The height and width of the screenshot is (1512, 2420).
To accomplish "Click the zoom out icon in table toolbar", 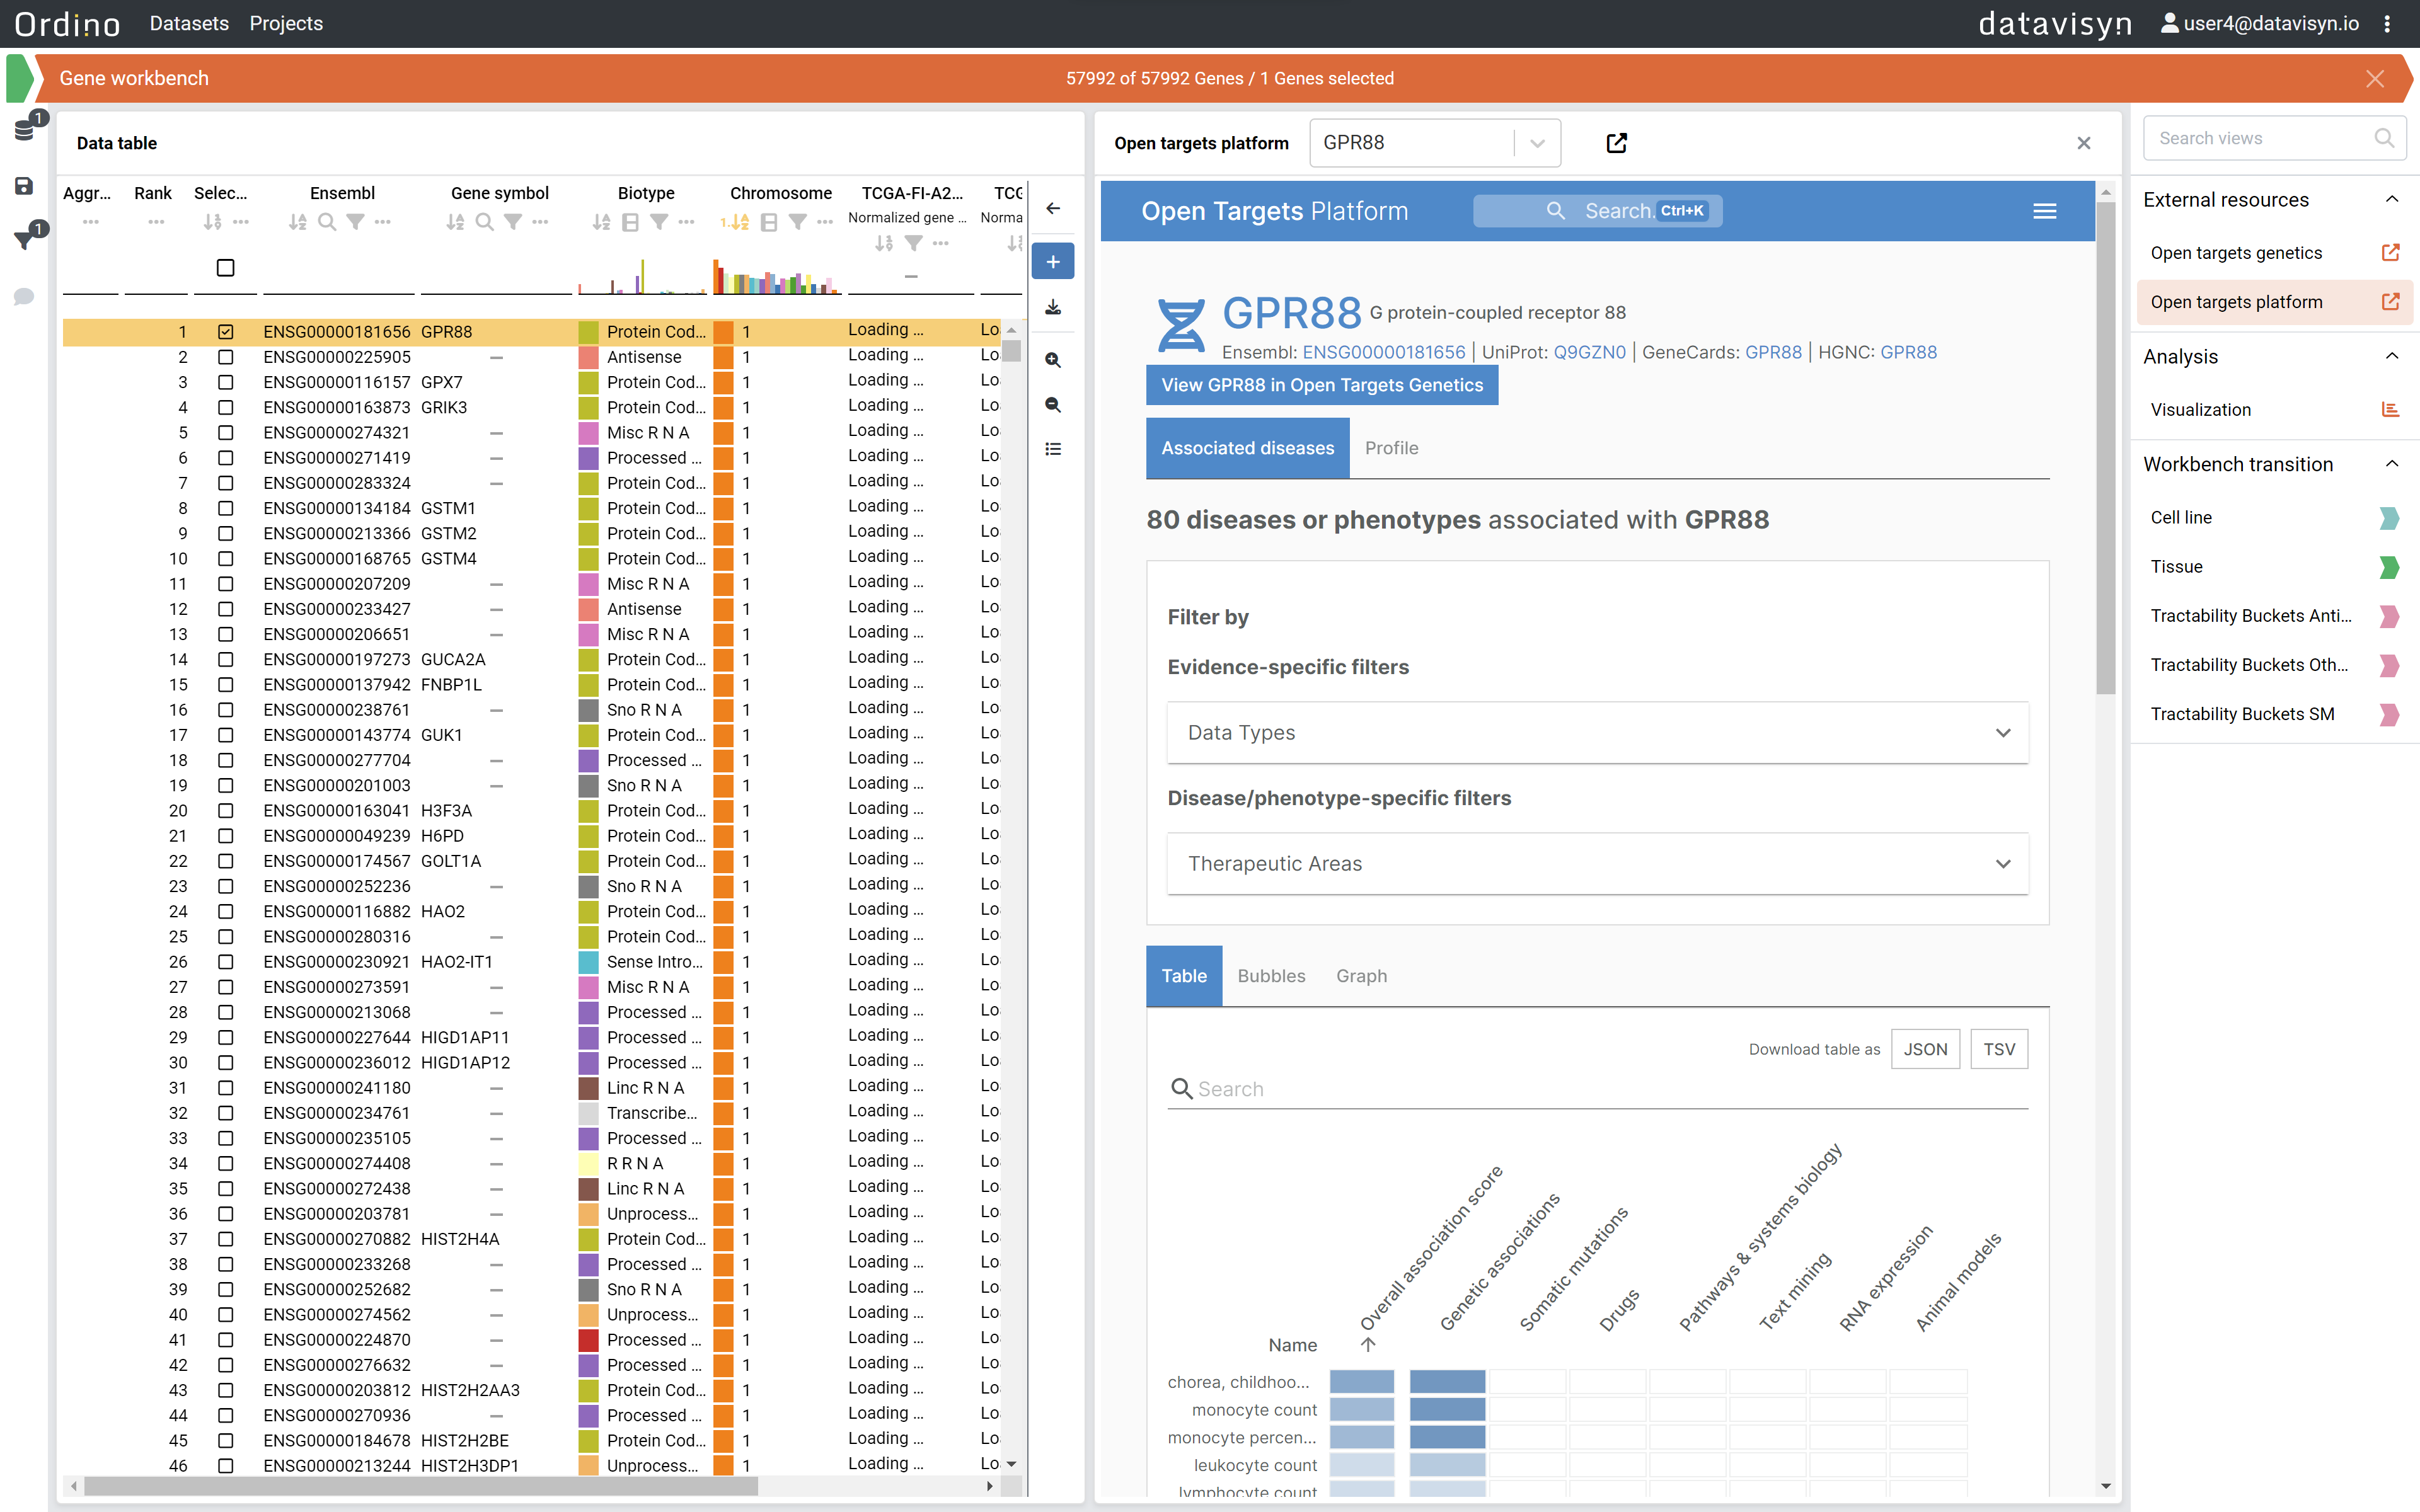I will point(1053,404).
